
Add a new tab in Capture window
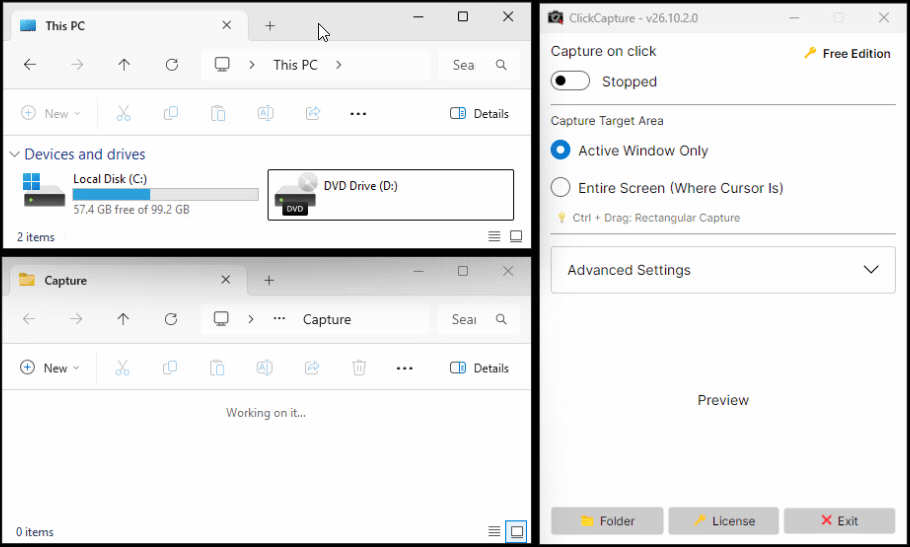click(269, 280)
